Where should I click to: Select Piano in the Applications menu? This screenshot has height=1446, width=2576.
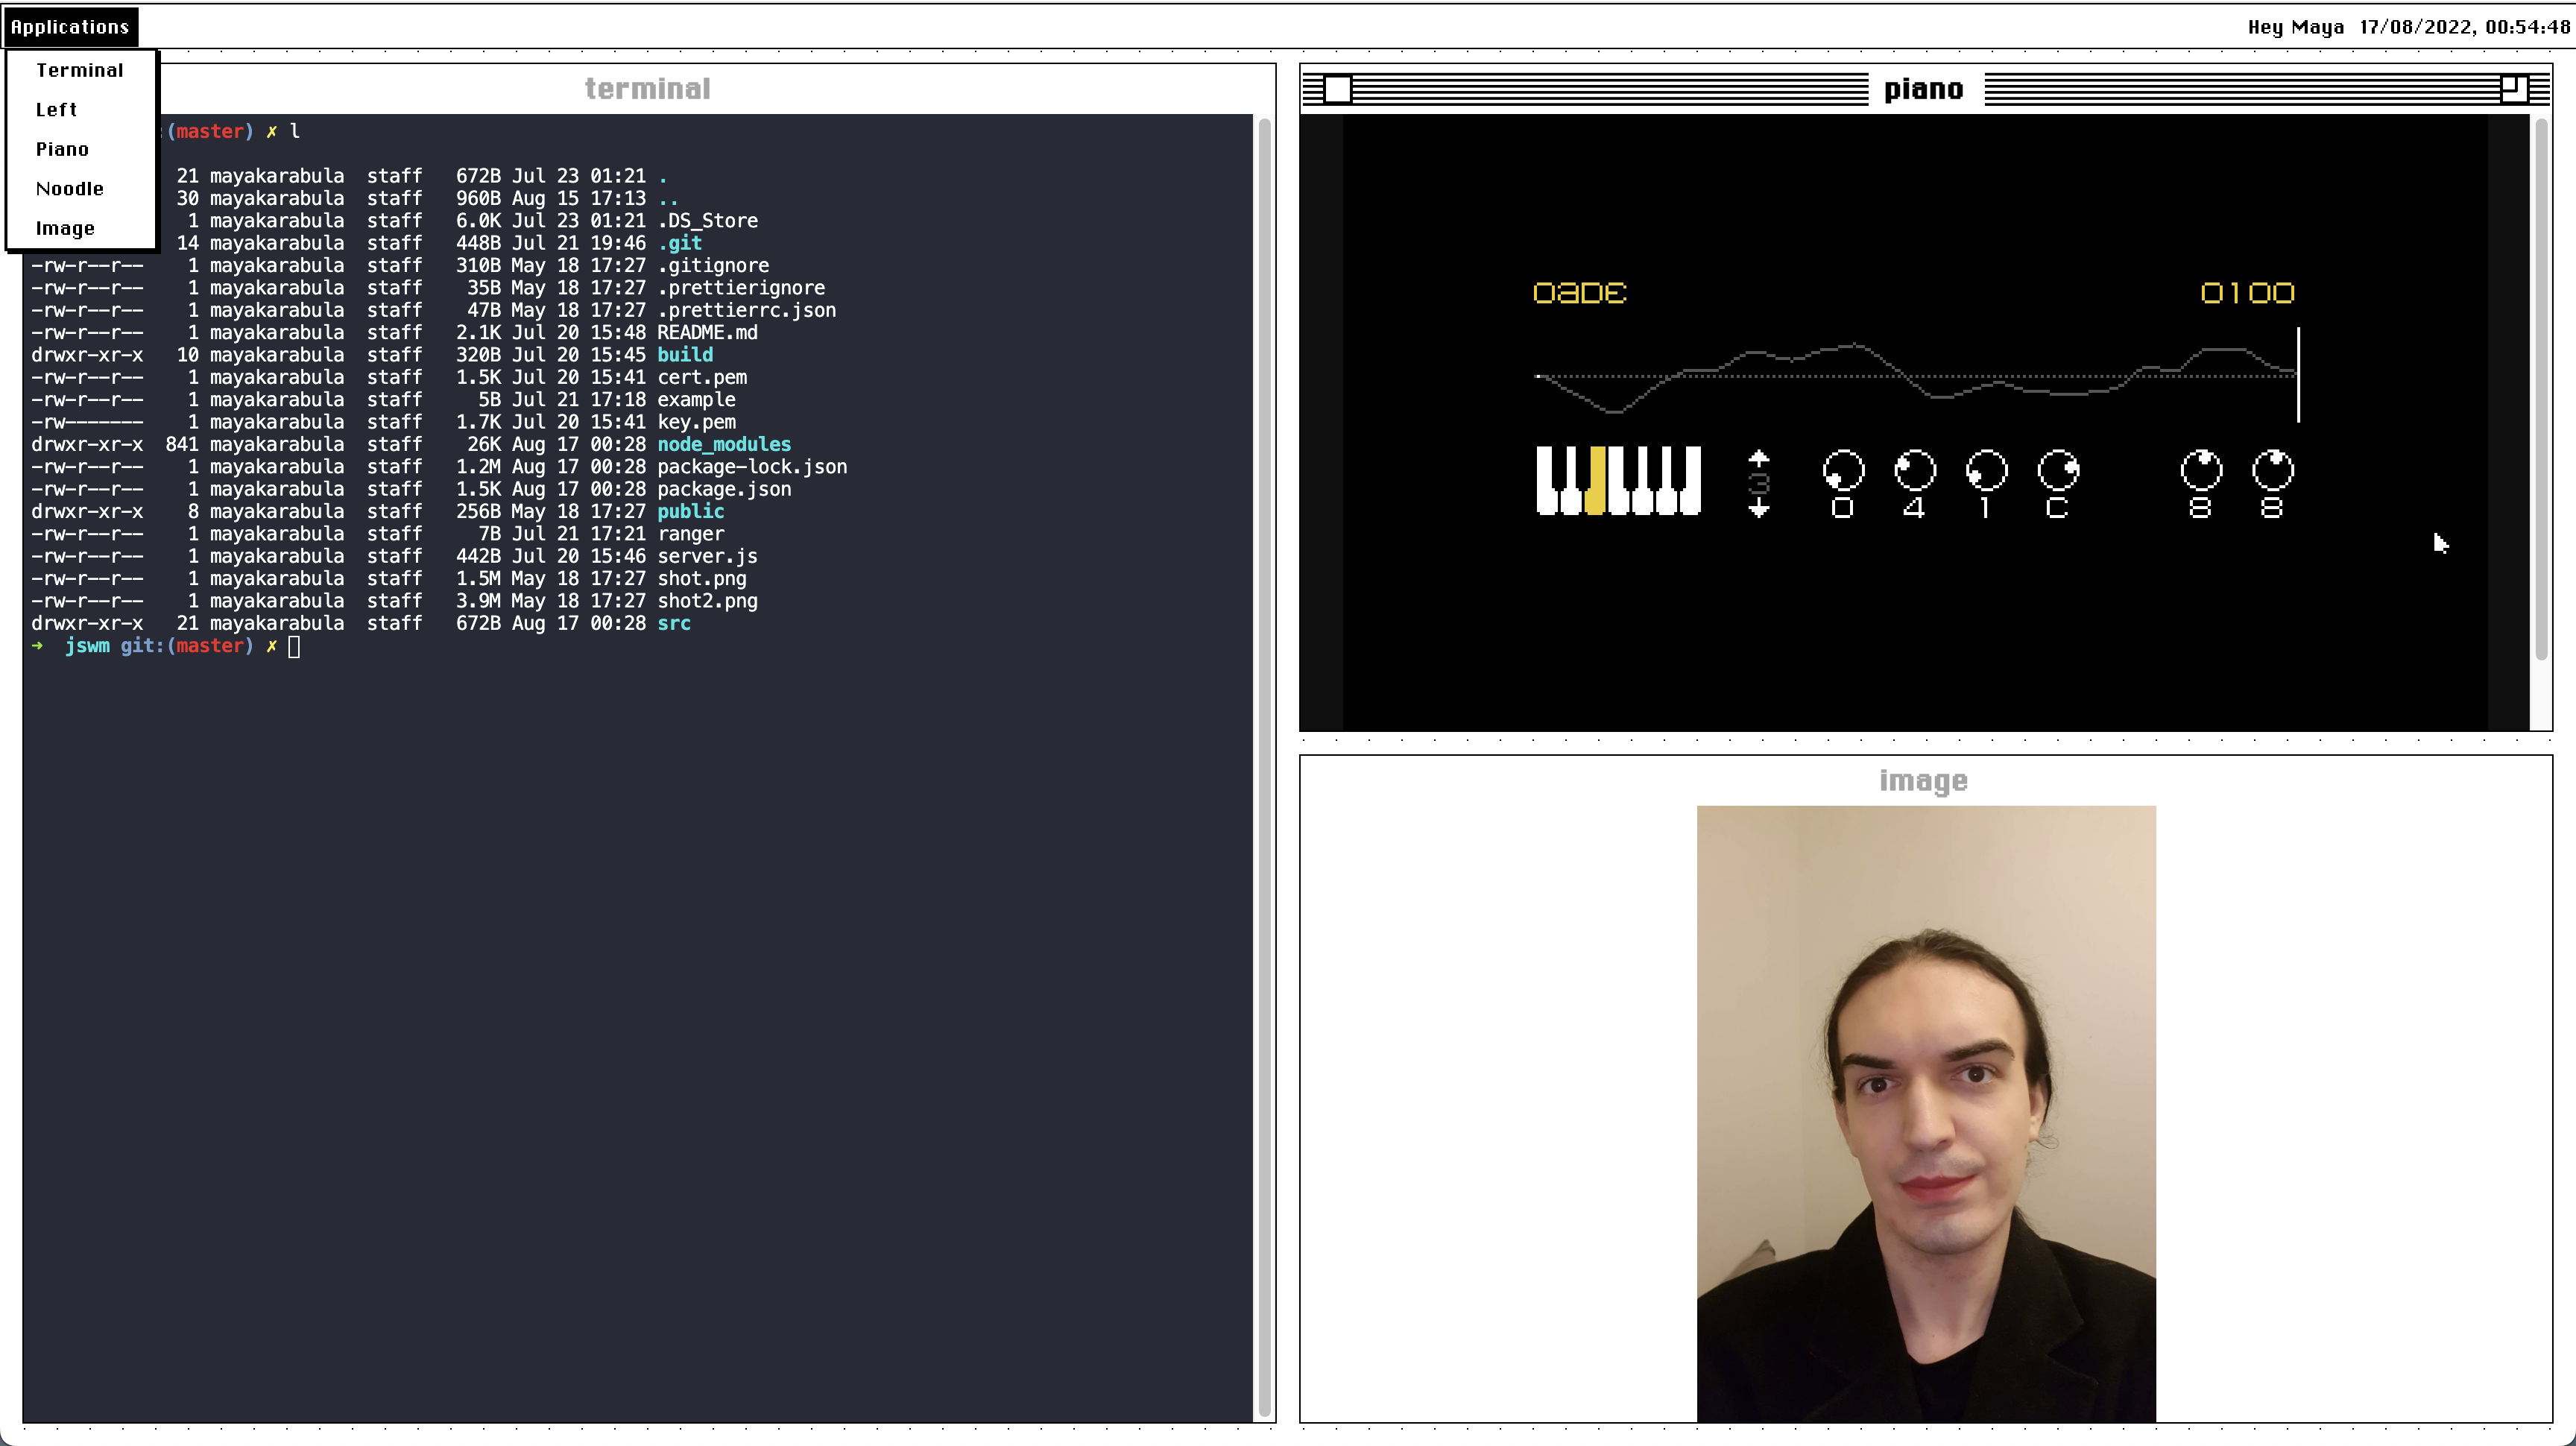pyautogui.click(x=62, y=149)
